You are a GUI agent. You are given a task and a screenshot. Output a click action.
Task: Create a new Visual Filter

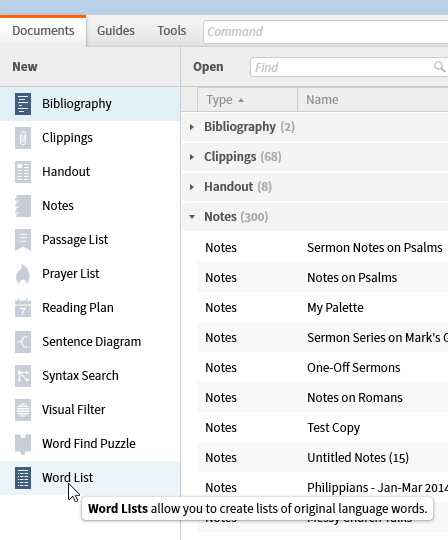(x=90, y=410)
